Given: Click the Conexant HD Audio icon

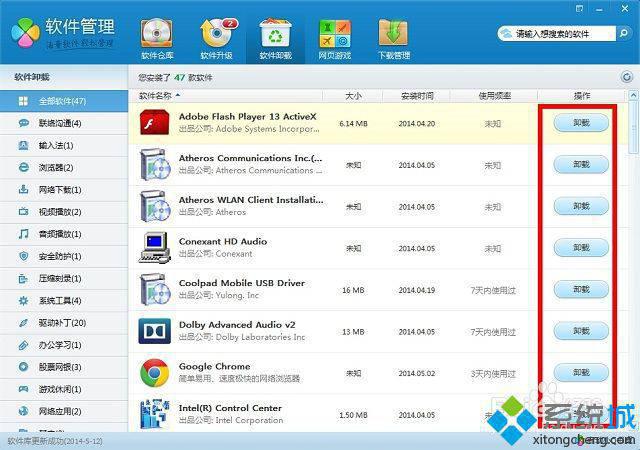Looking at the screenshot, I should [154, 247].
